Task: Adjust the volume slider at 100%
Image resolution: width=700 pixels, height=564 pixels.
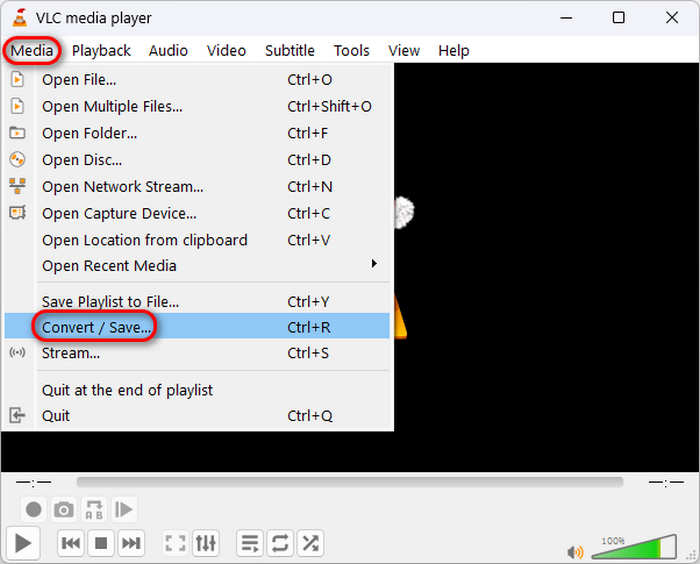Action: point(634,547)
